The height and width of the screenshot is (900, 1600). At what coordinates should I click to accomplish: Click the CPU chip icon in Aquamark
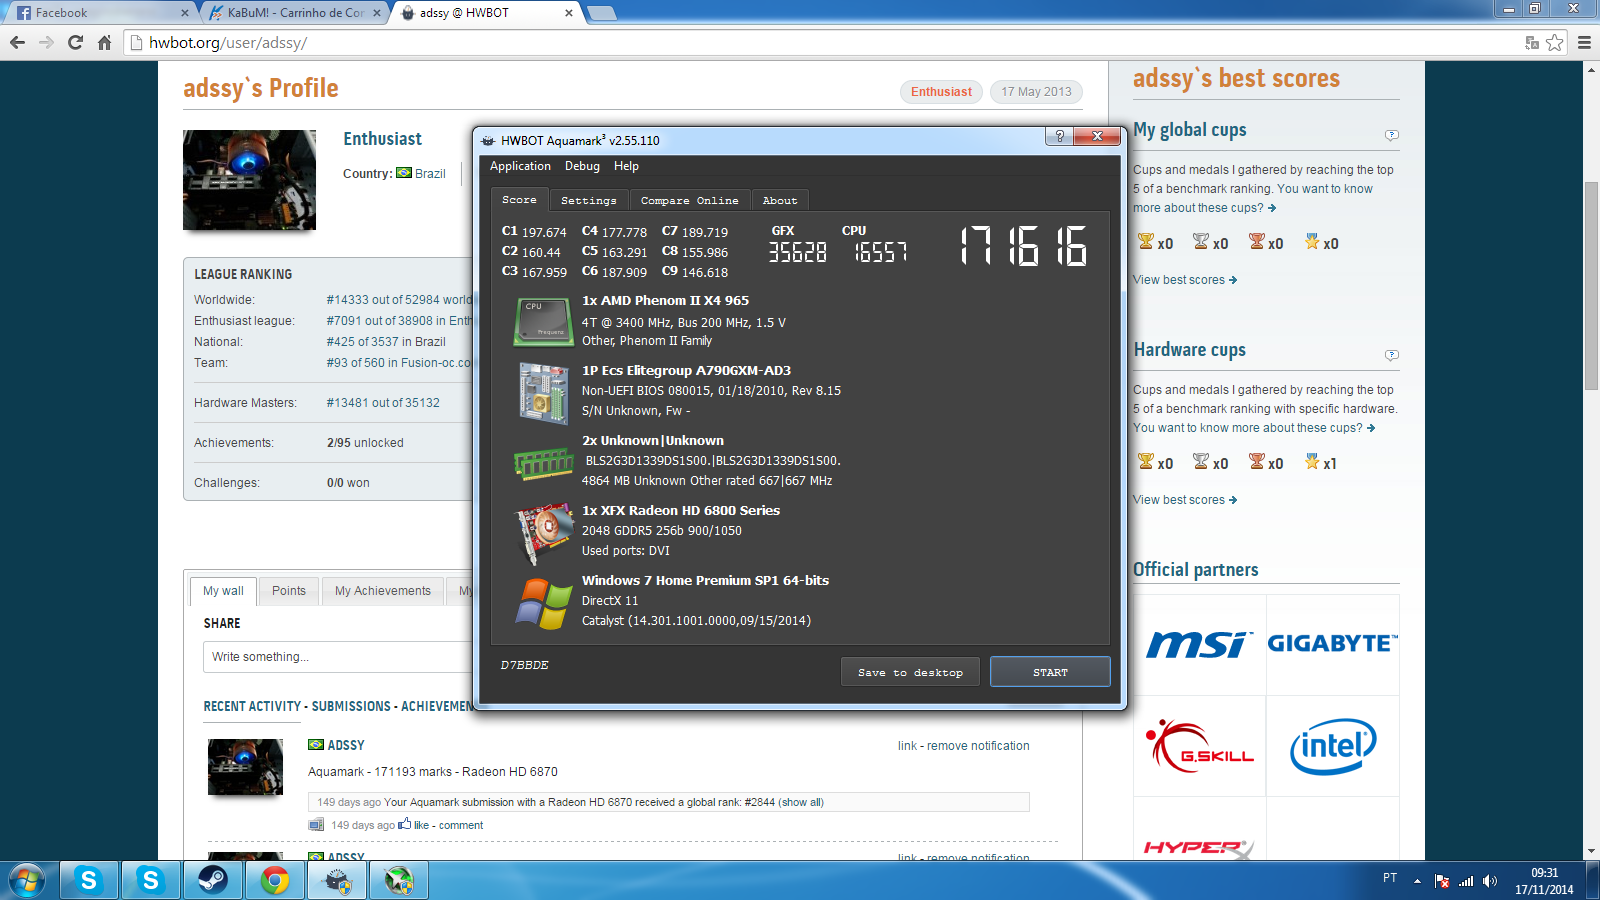(x=543, y=321)
